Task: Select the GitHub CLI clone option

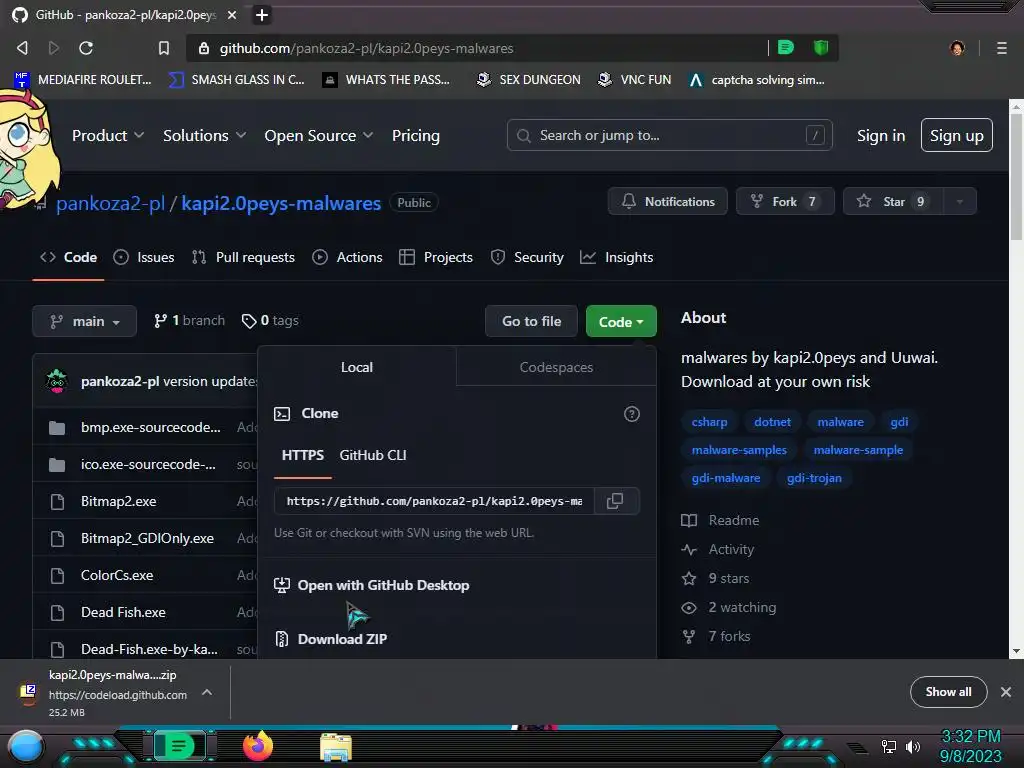Action: click(373, 455)
